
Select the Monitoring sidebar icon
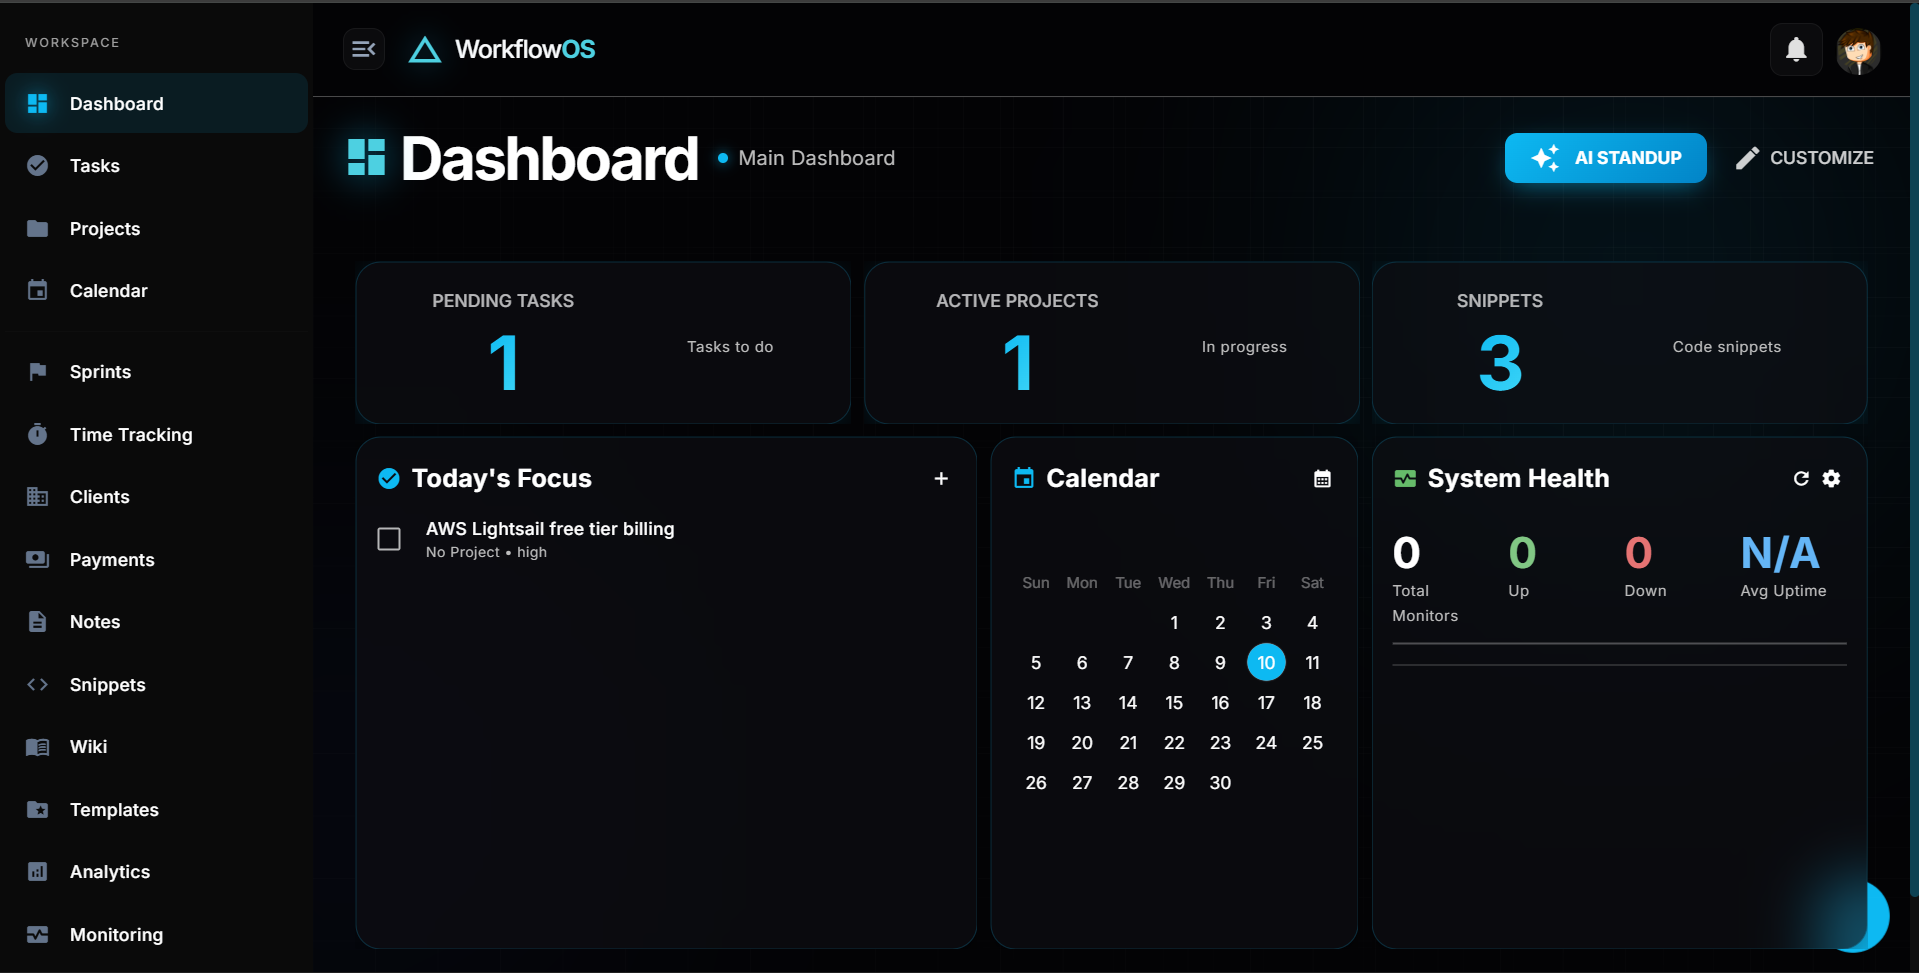tap(38, 934)
